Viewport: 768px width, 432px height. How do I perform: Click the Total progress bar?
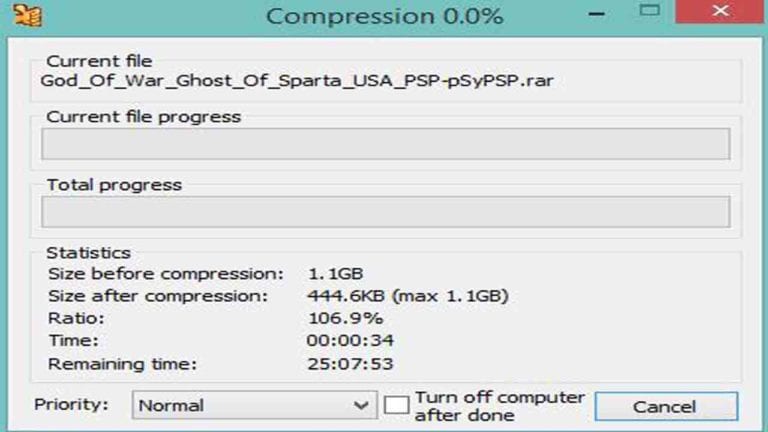[x=385, y=212]
